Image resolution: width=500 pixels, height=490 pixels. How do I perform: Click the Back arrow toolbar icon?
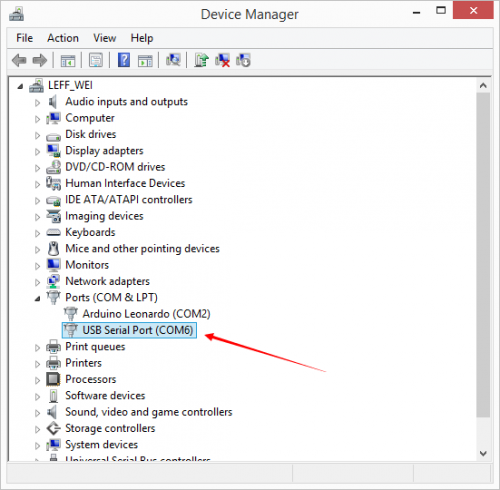point(19,60)
